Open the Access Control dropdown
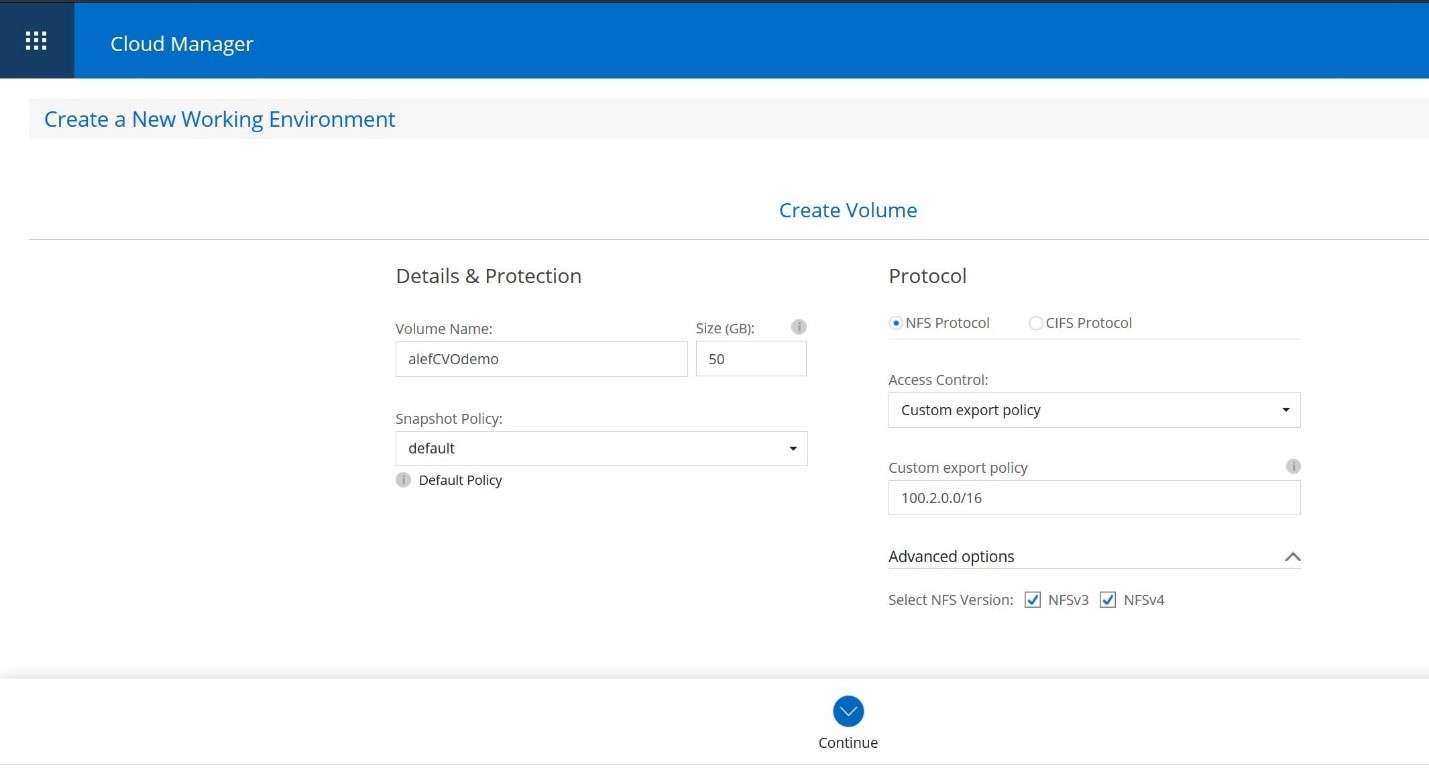Viewport: 1429px width, 770px height. coord(1094,410)
